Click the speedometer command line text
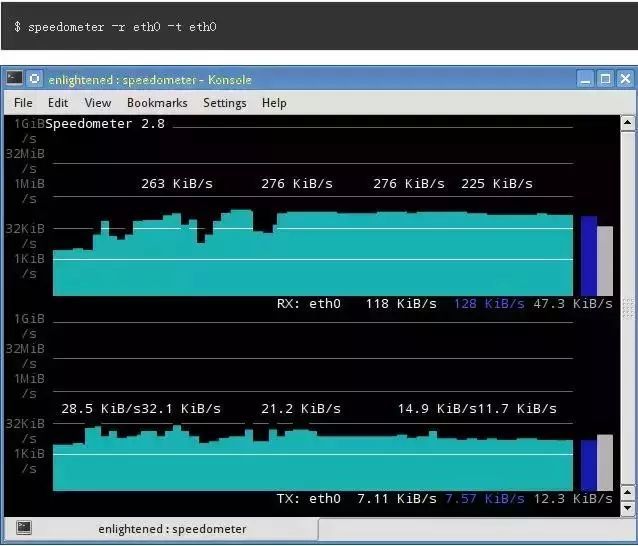638x546 pixels. (x=115, y=27)
